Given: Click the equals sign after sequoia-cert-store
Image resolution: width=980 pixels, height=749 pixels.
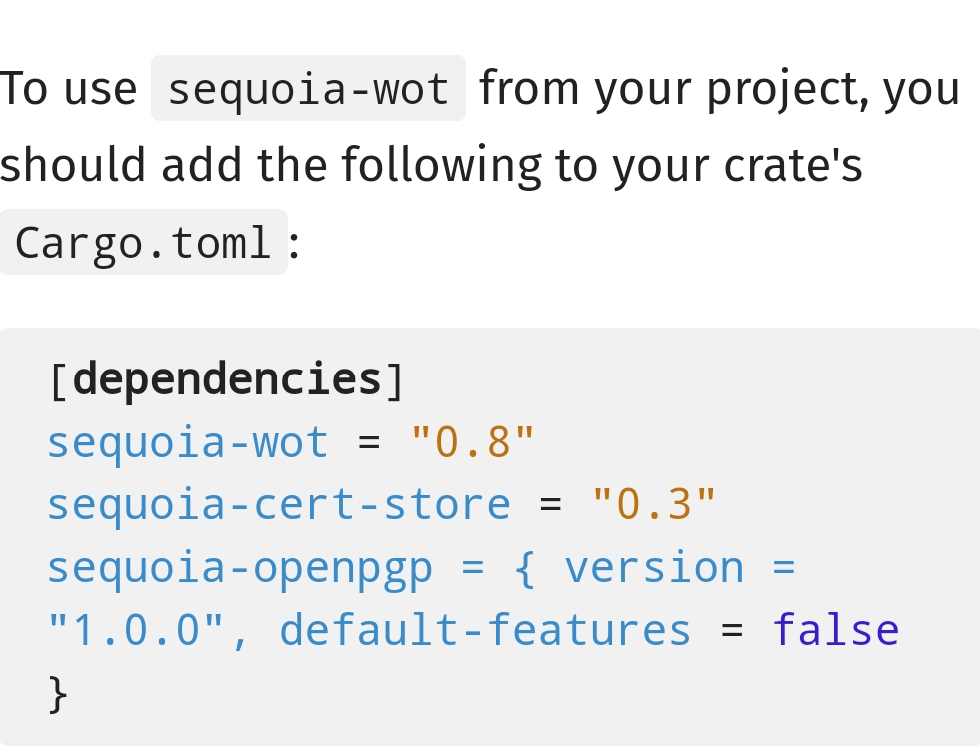Looking at the screenshot, I should point(551,504).
